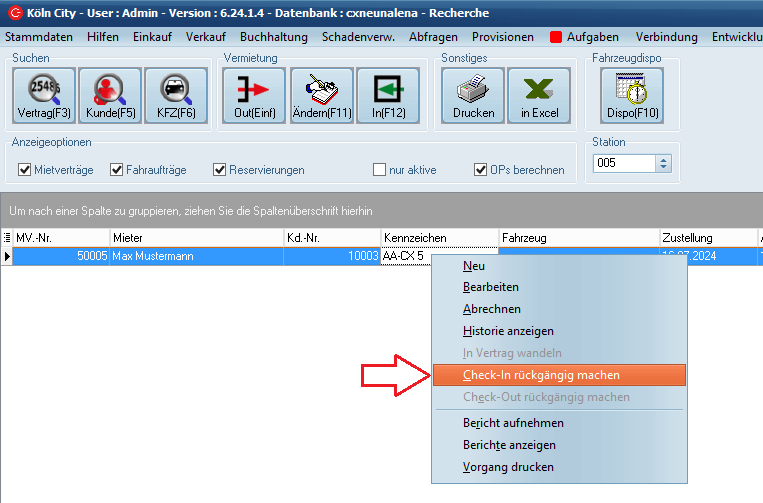Click Vorgang drucken in context menu

click(508, 467)
